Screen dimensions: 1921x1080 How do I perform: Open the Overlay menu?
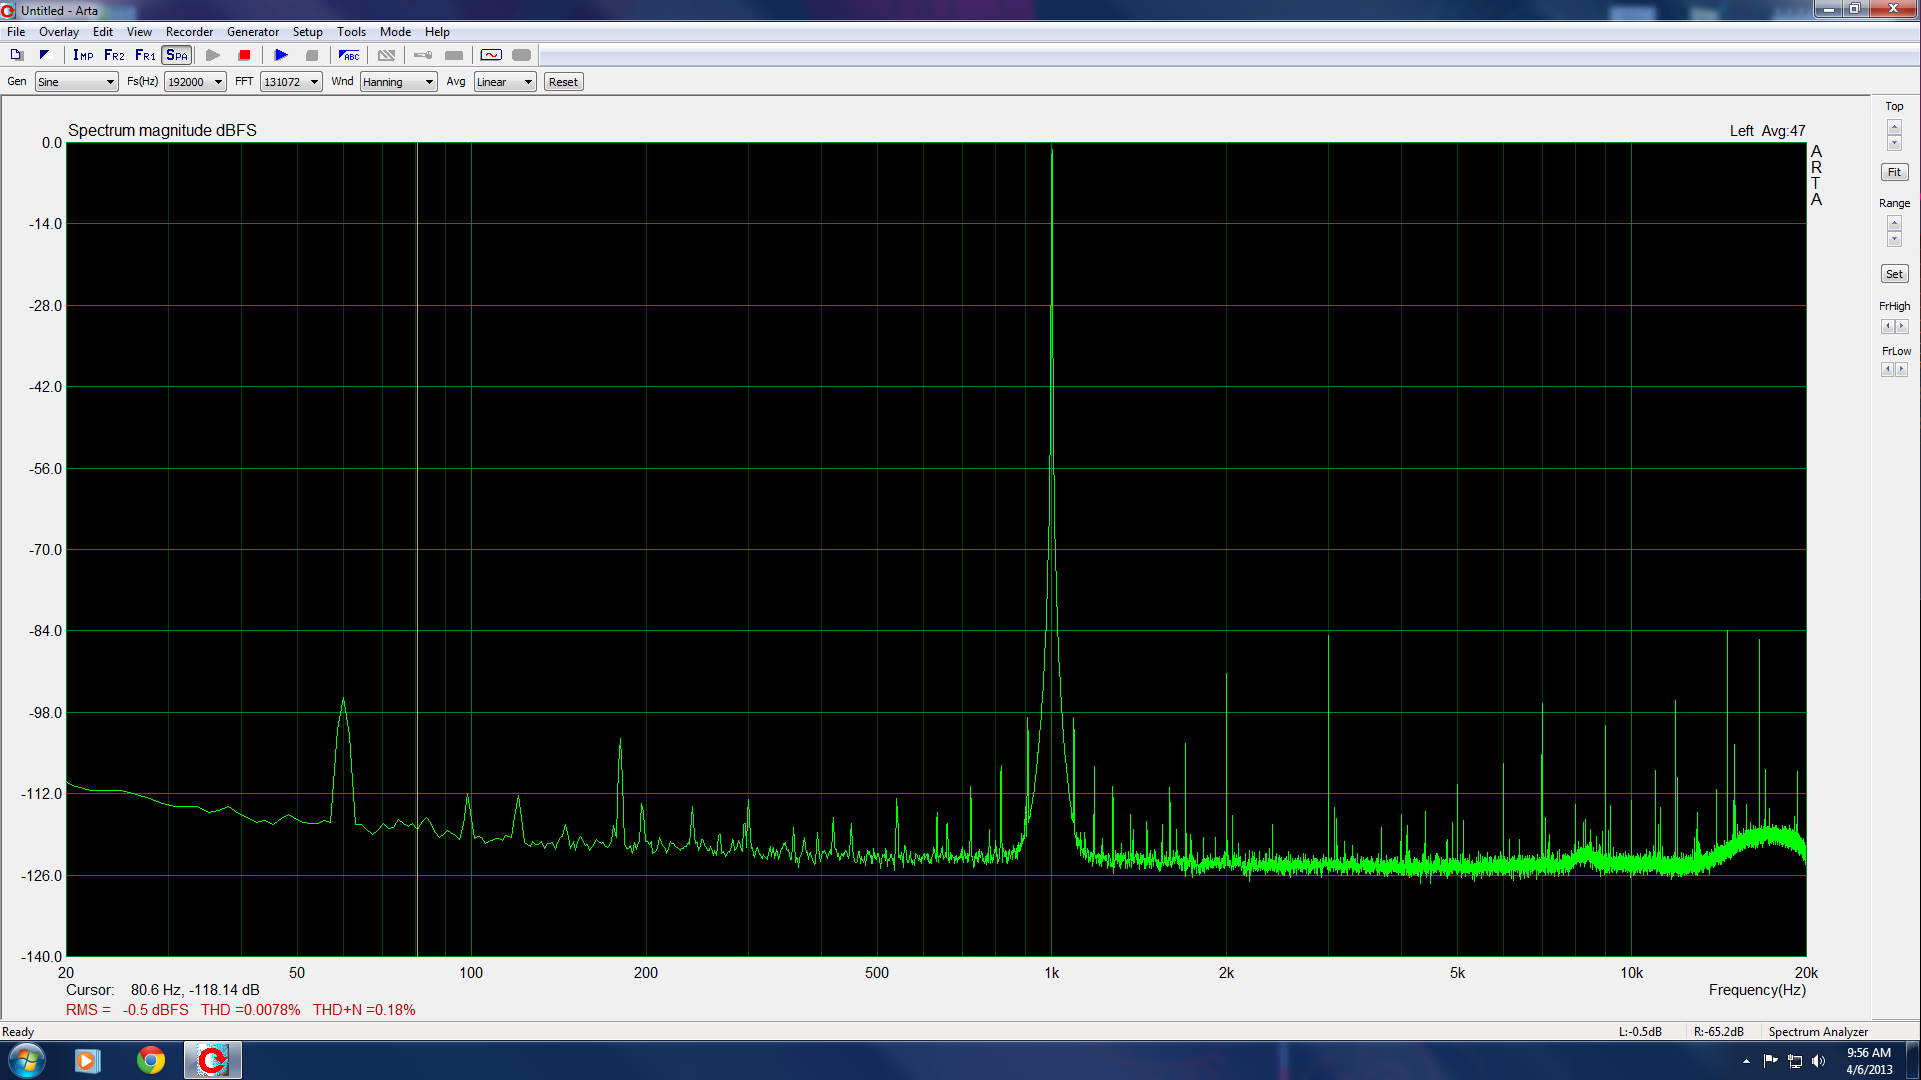coord(59,32)
